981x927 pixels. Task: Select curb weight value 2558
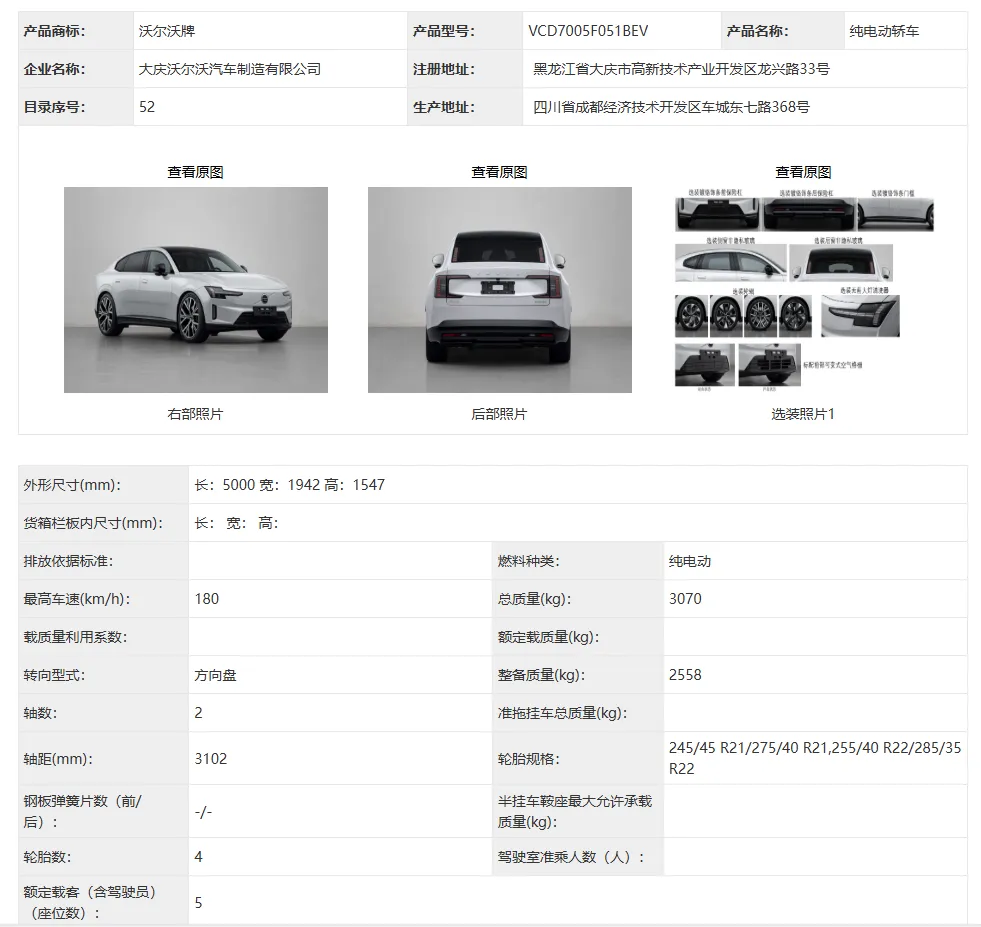685,675
